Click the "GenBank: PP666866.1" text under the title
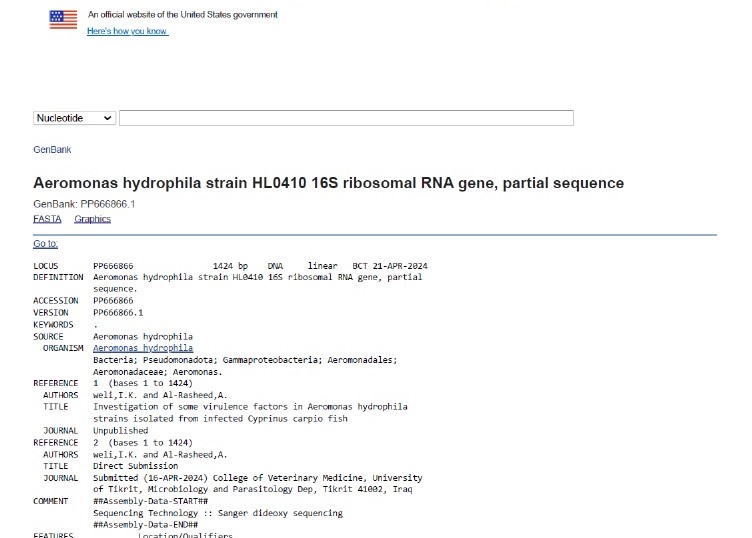This screenshot has height=538, width=752. pyautogui.click(x=84, y=204)
